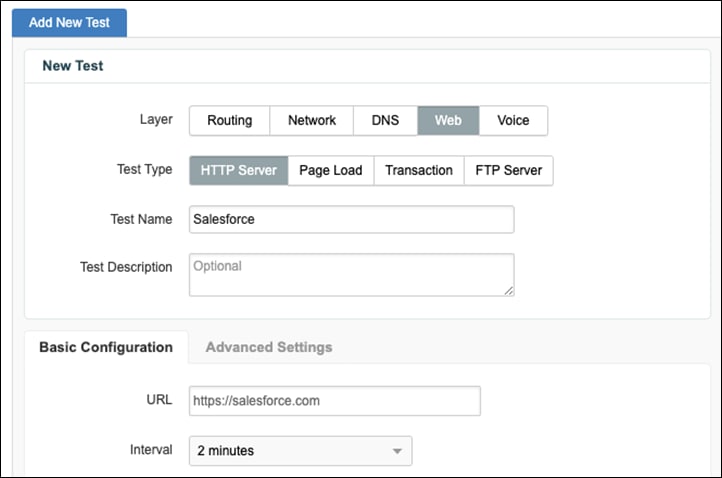Click the New Test section heading
Screen dimensions: 722x478
pos(73,66)
